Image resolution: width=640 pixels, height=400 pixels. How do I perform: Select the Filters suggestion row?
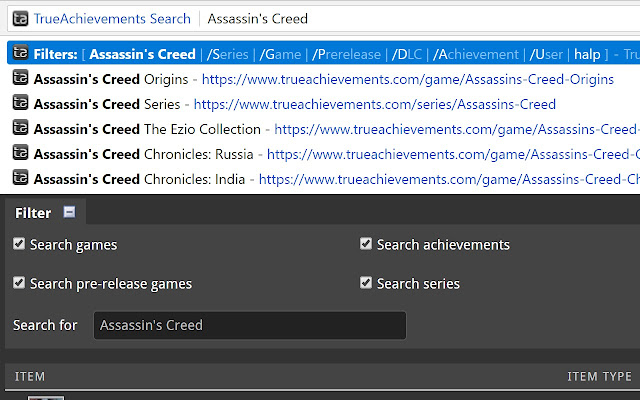[x=323, y=53]
